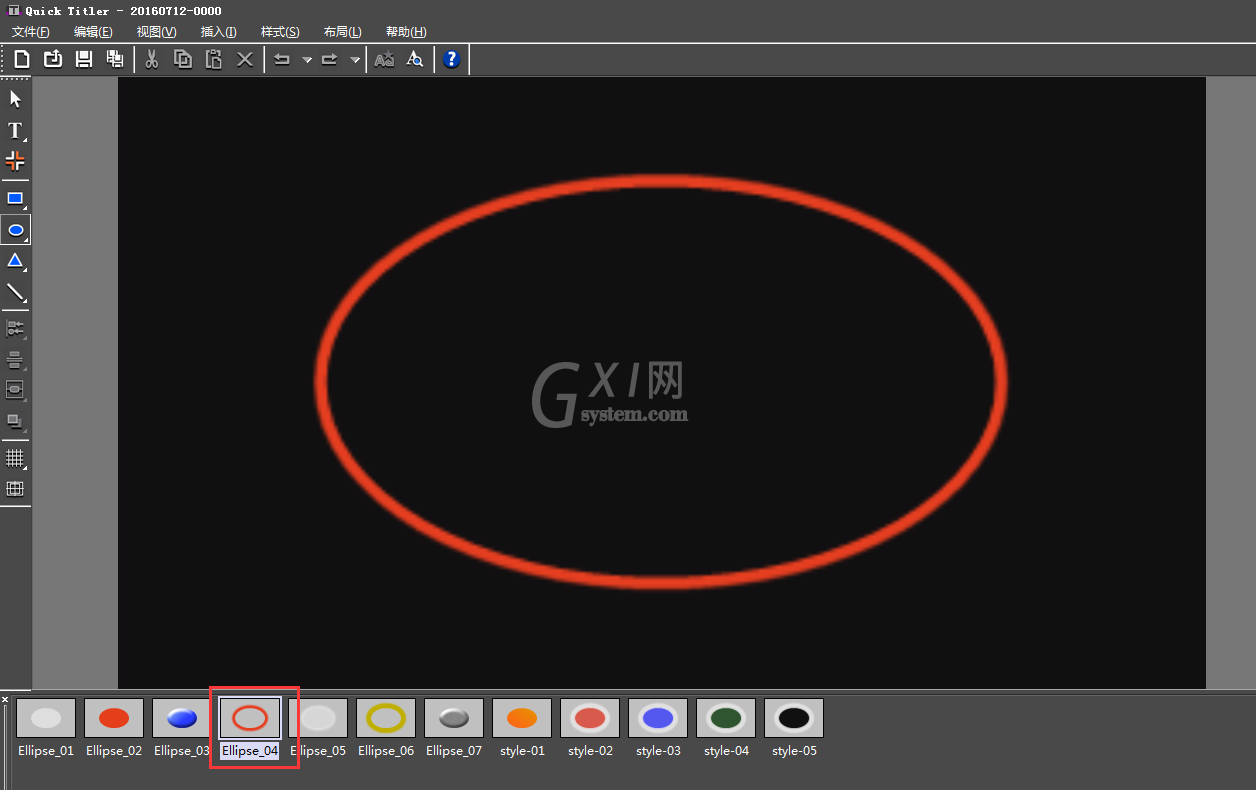
Task: Select the arrow selection tool
Action: [x=15, y=99]
